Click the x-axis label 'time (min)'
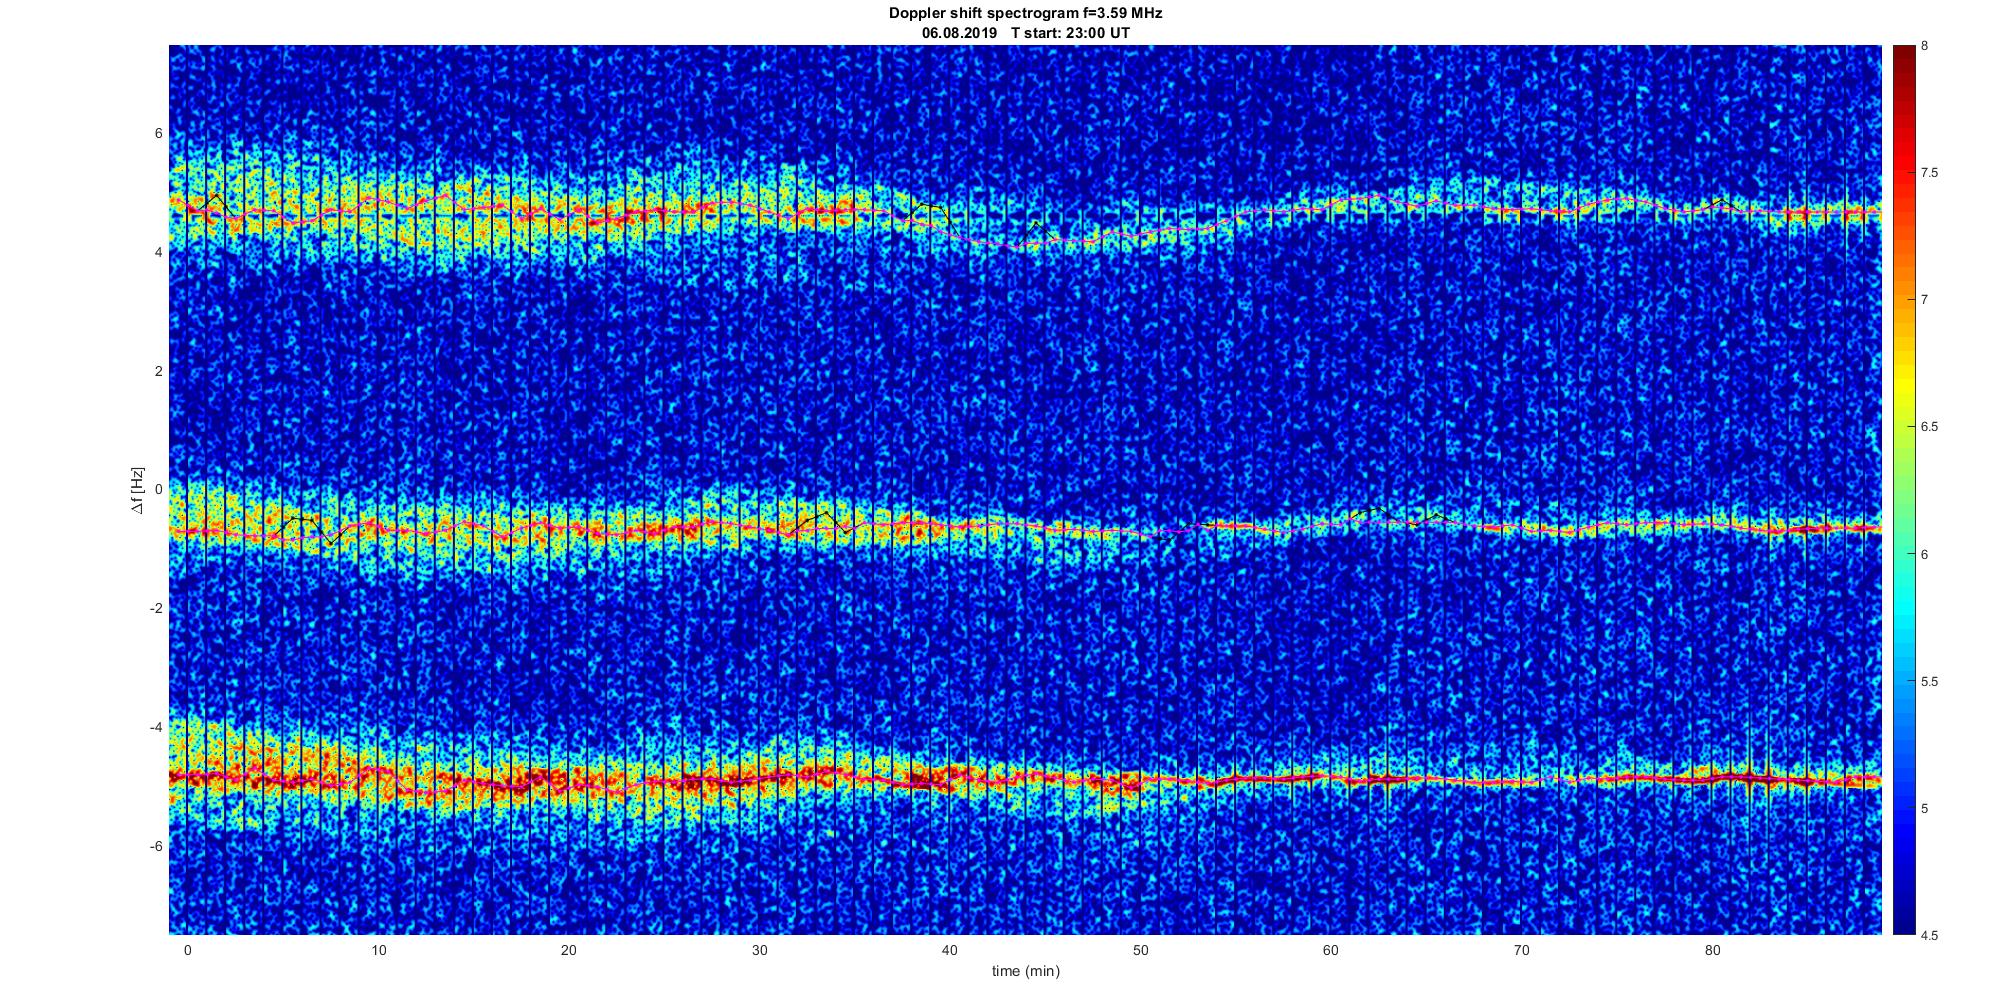The image size is (2000, 1003). [1025, 971]
